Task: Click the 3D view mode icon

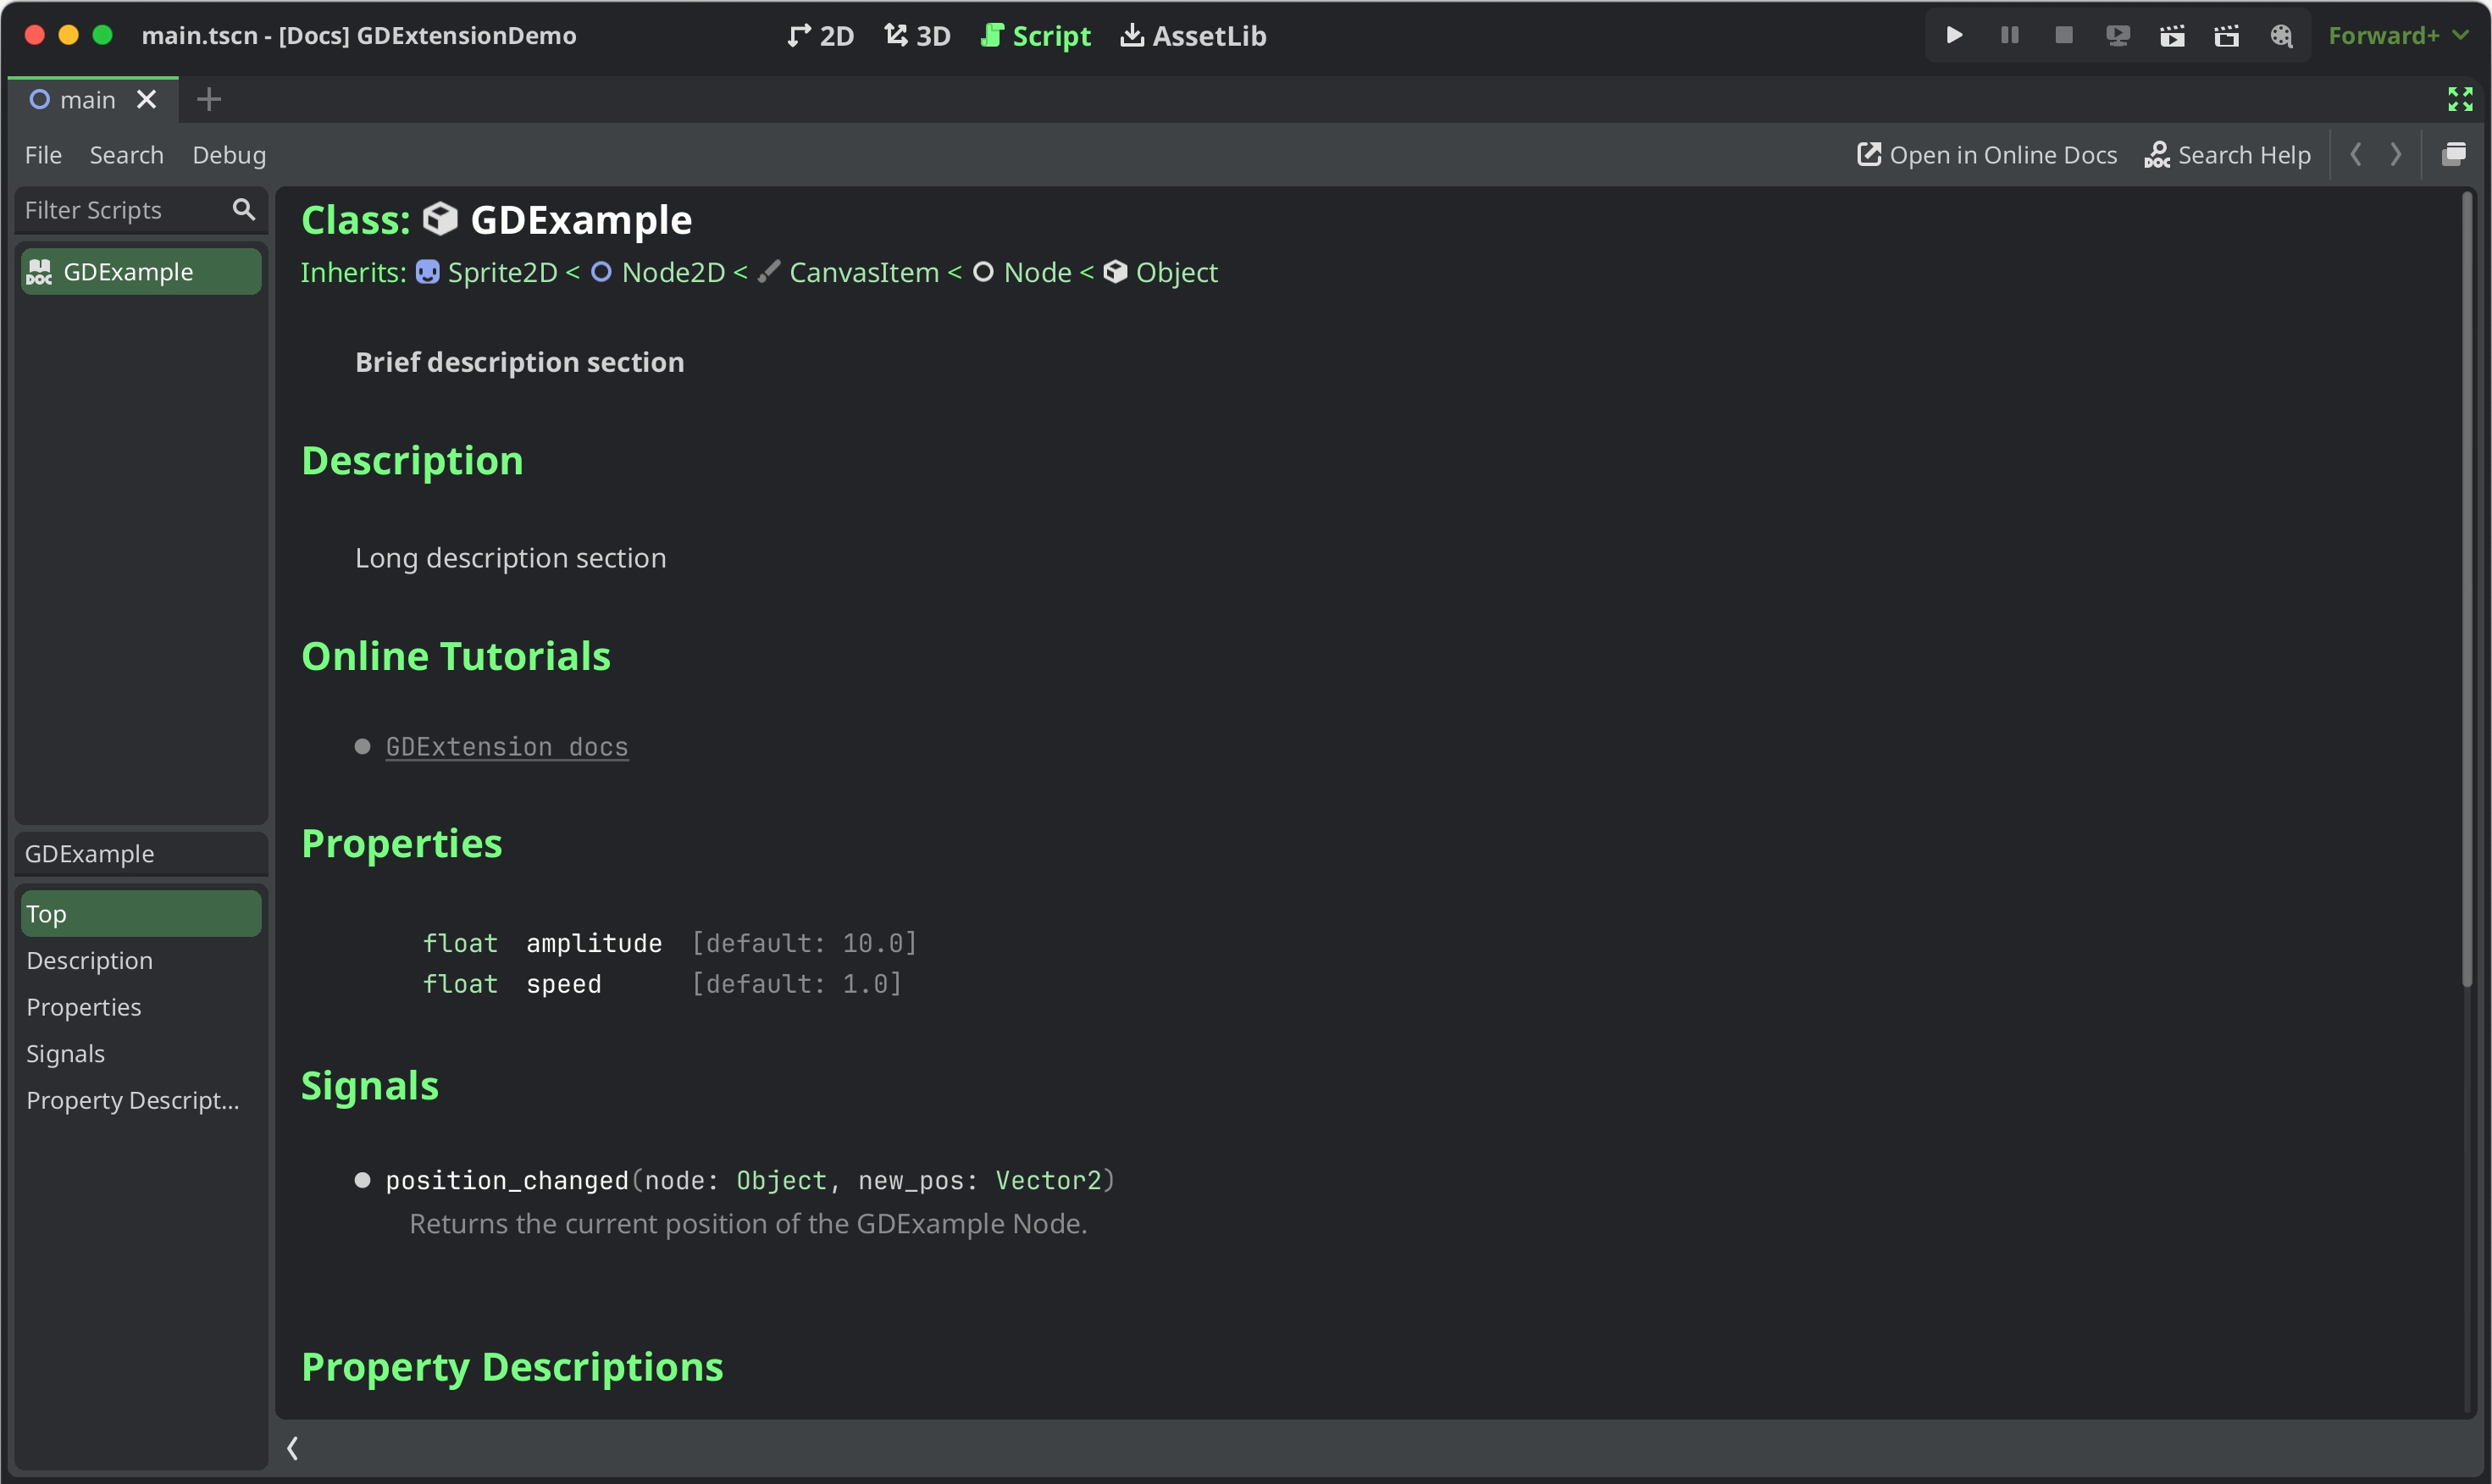Action: click(917, 36)
